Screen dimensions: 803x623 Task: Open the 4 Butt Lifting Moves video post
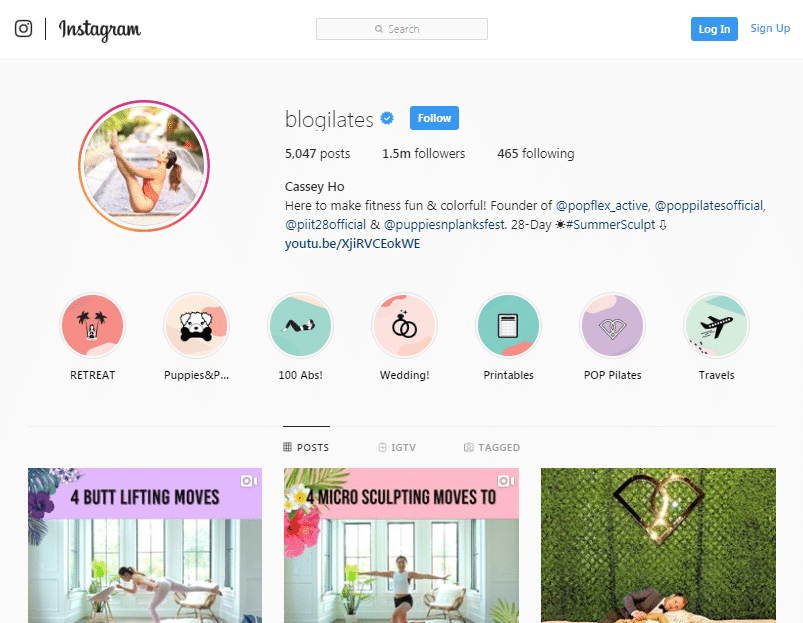145,545
